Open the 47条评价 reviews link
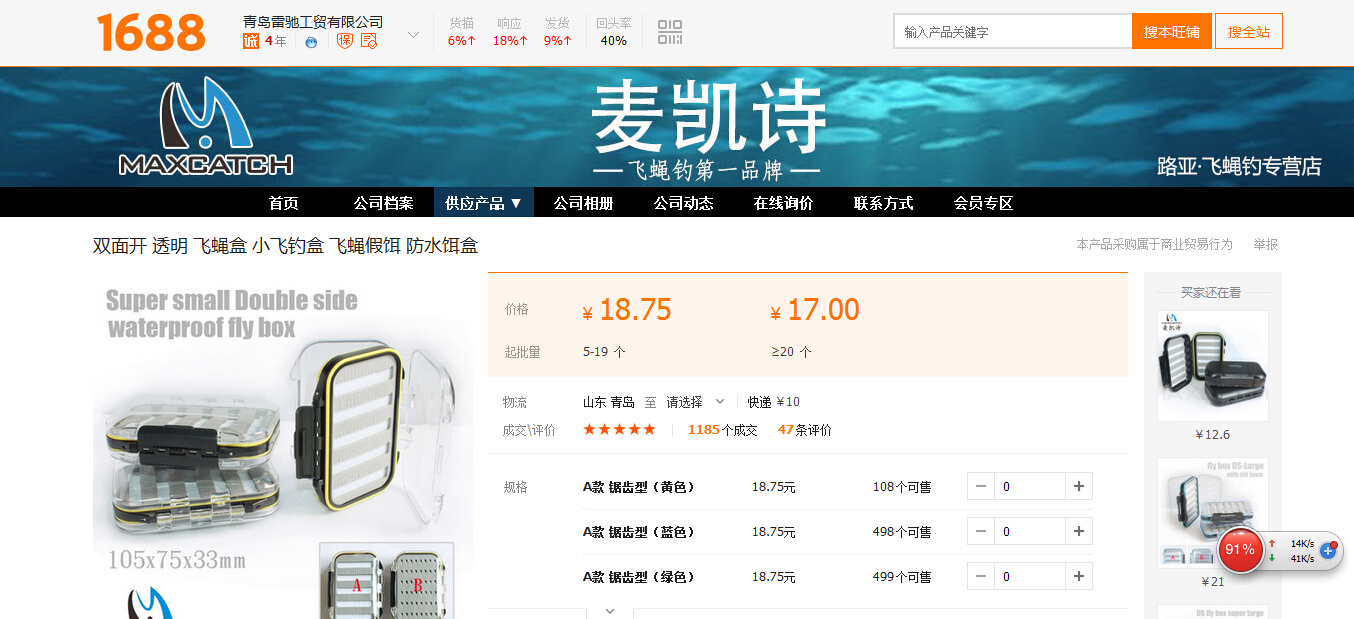Viewport: 1354px width, 619px height. coord(805,430)
